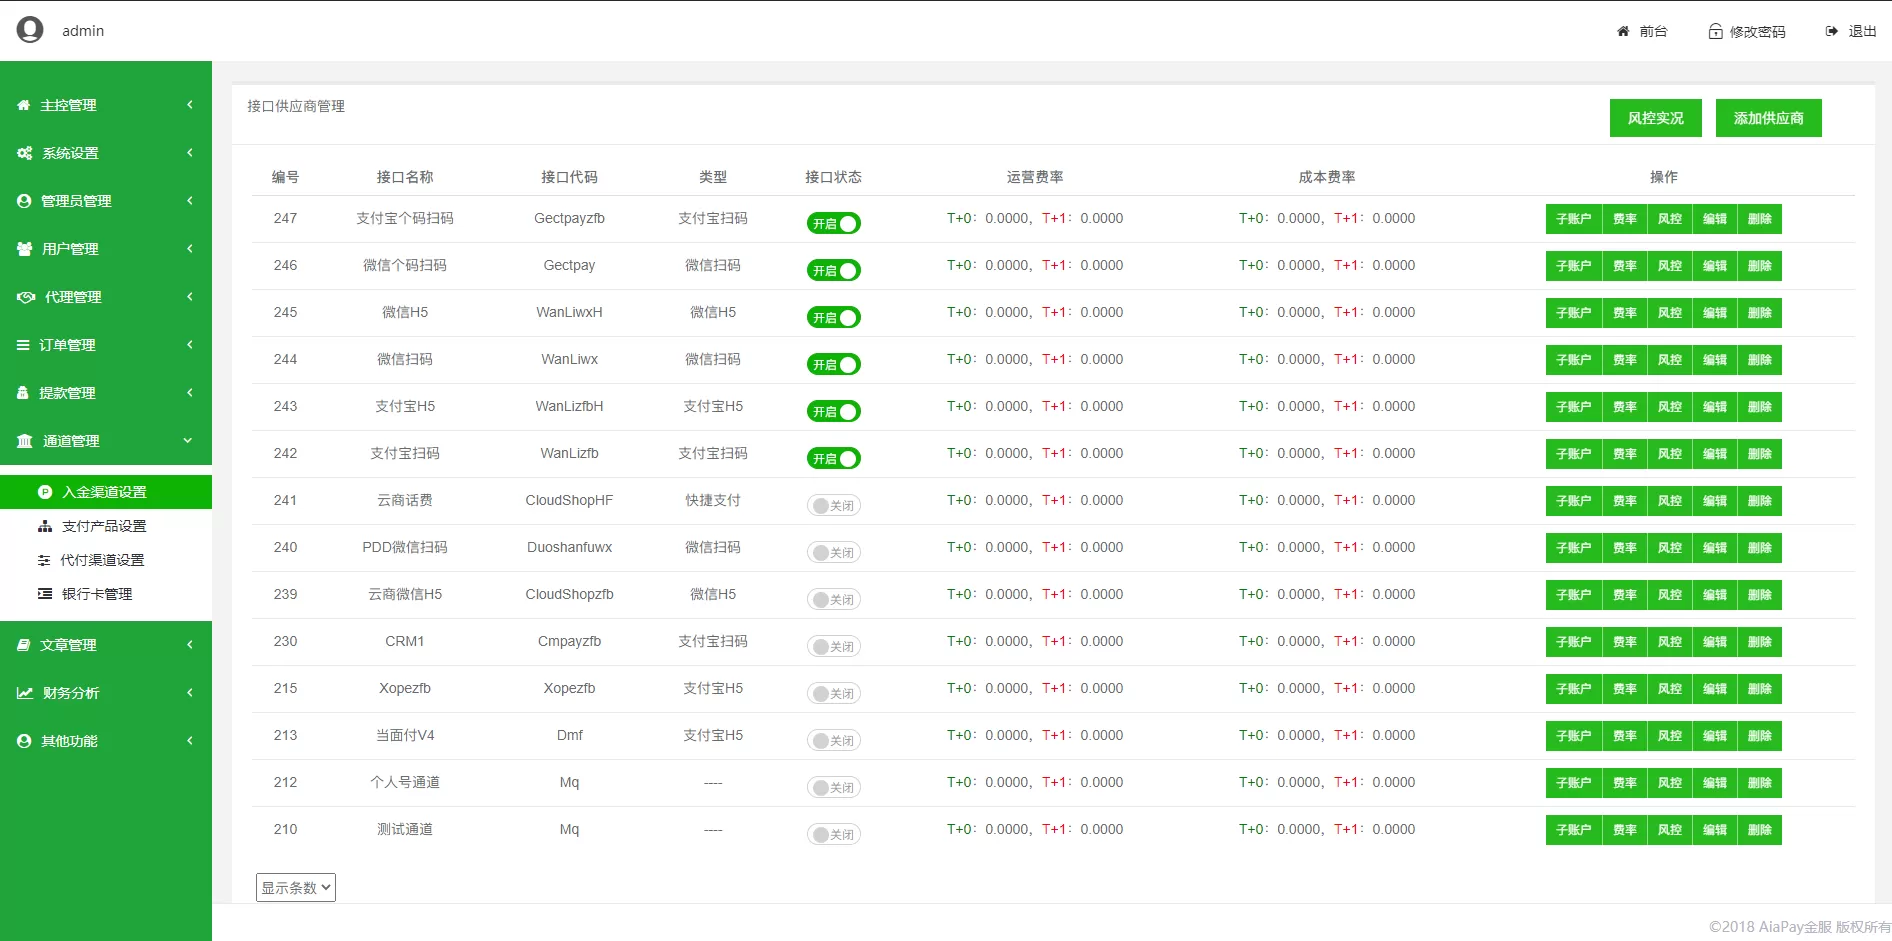Viewport: 1892px width, 941px height.
Task: Click the lock icon for 修改密码
Action: point(1715,32)
